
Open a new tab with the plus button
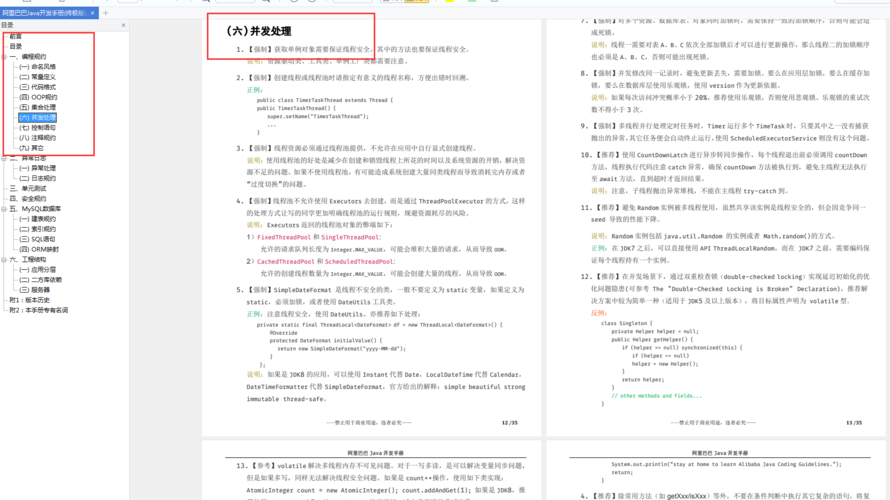point(106,13)
